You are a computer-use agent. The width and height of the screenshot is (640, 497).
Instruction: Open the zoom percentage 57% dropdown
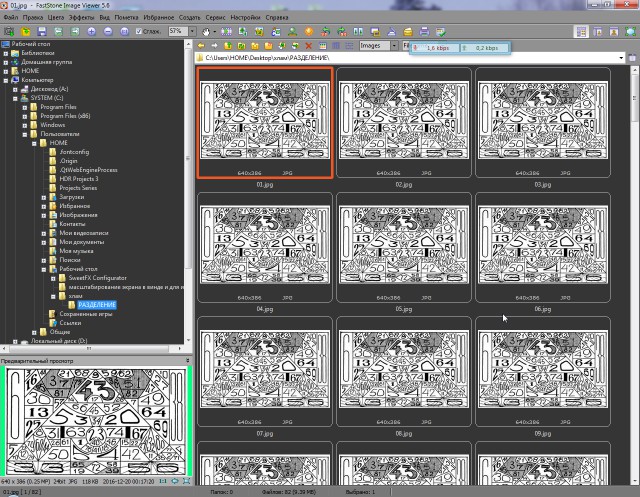click(193, 31)
